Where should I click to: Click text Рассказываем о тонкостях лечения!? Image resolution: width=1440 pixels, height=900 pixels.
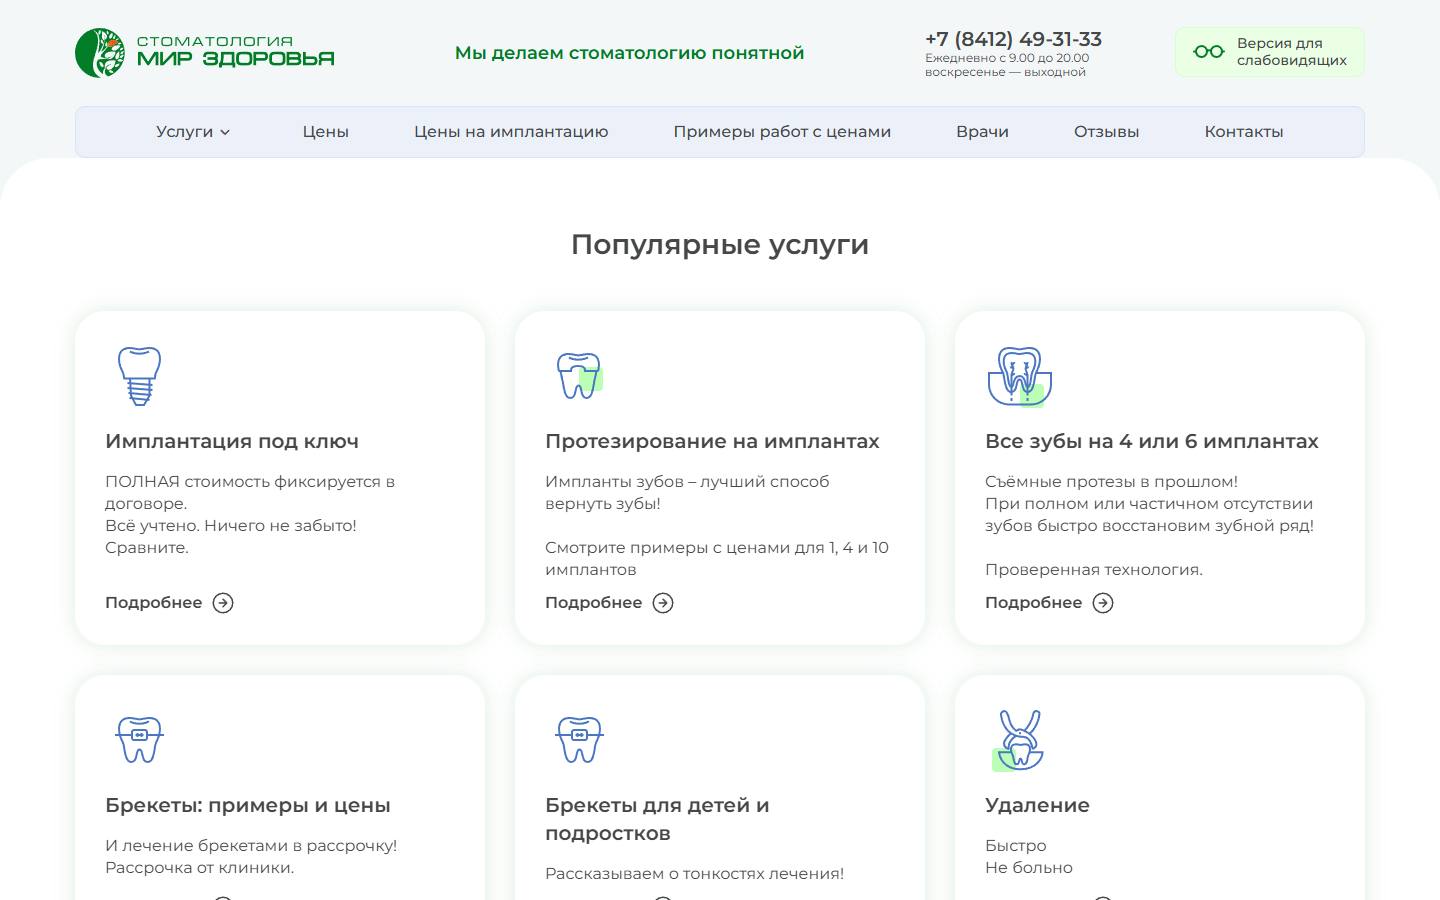[x=694, y=873]
